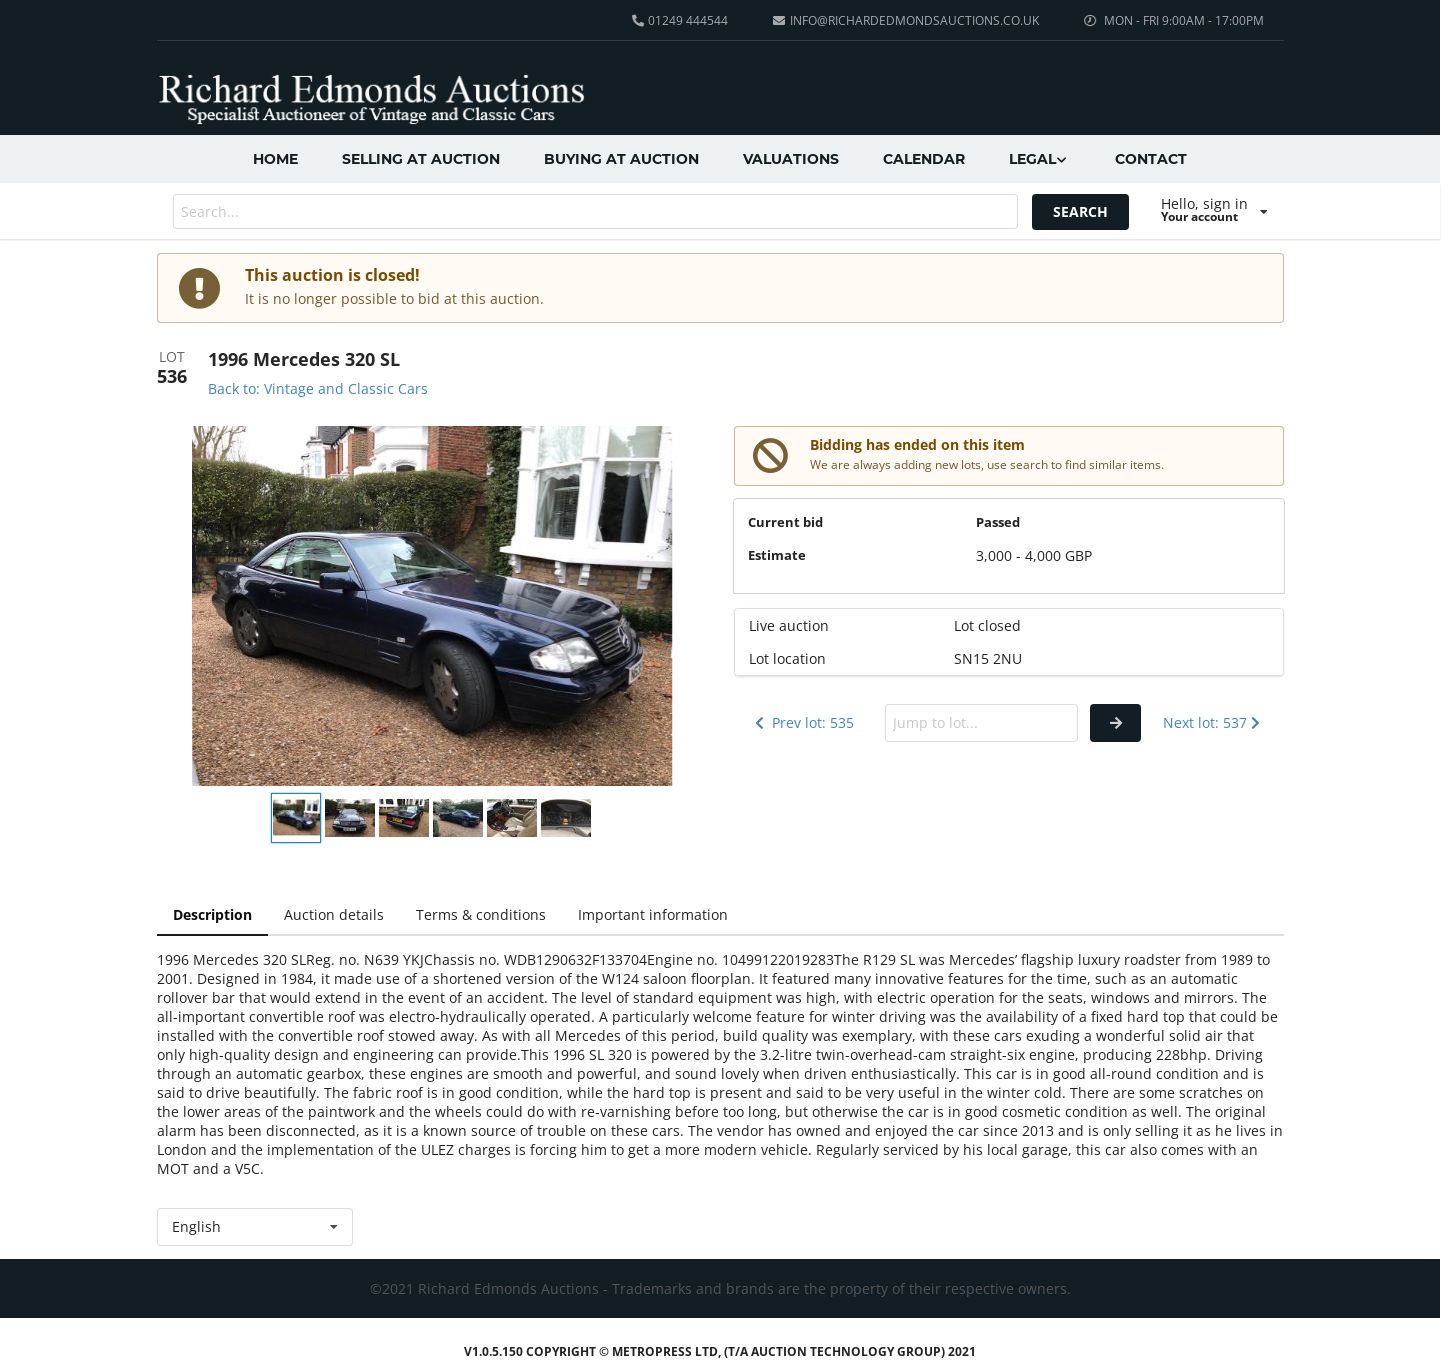Select the second car thumbnail image
This screenshot has height=1360, width=1454.
pyautogui.click(x=350, y=818)
